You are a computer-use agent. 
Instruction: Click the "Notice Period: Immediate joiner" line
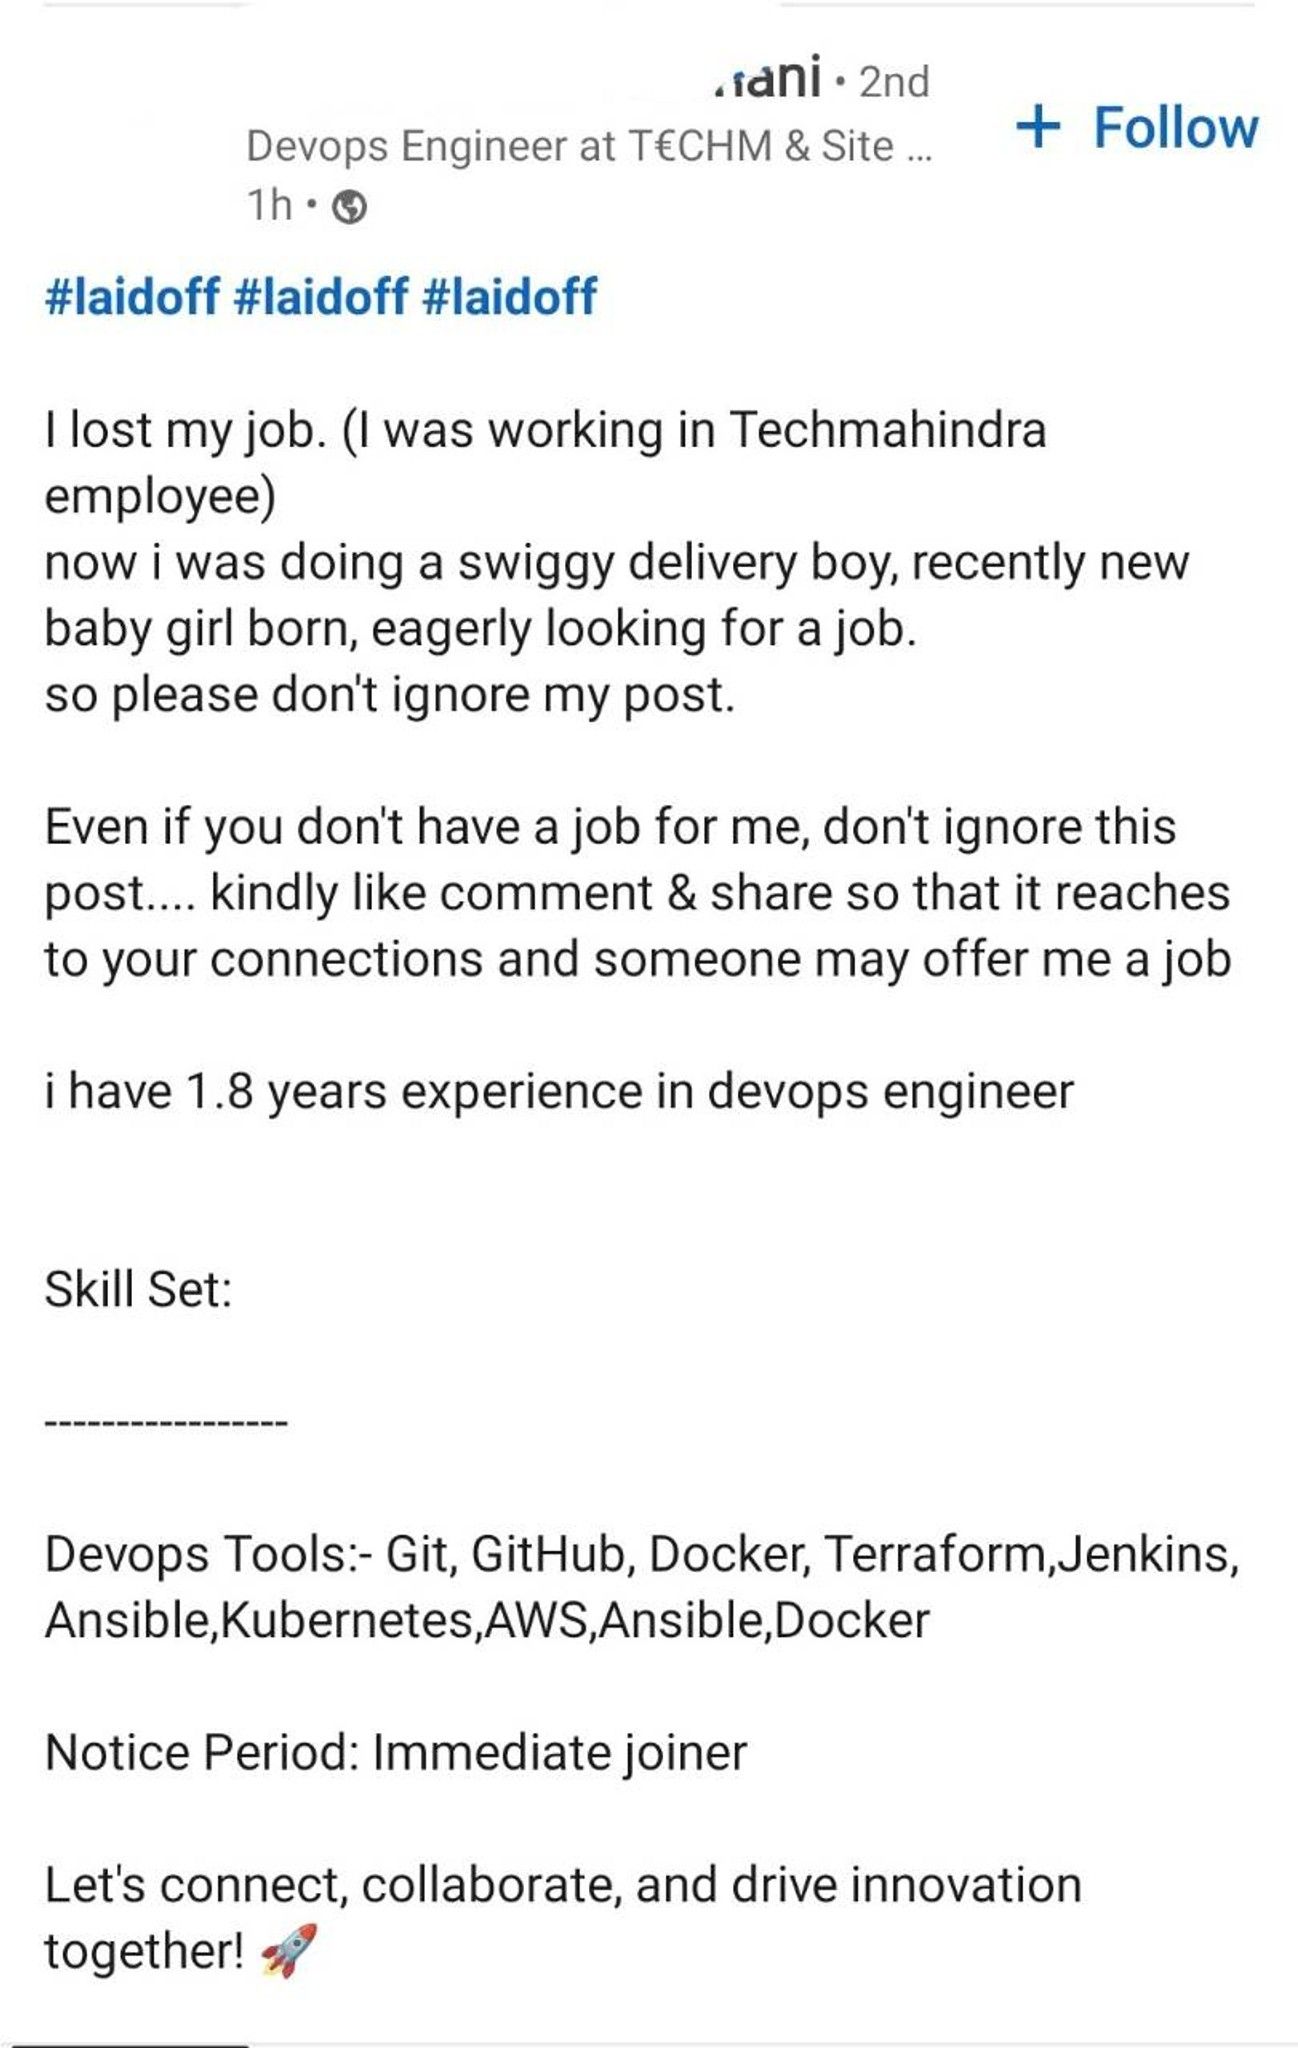396,1753
